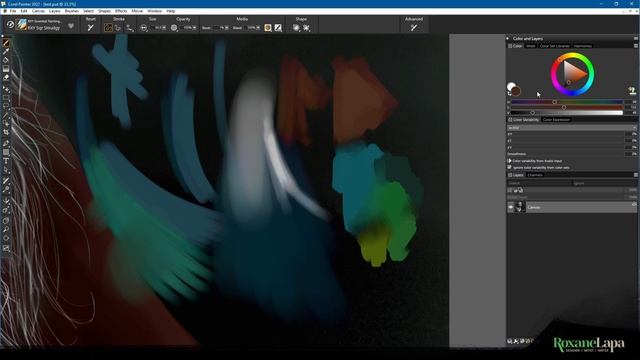Open the color variability mode dropdown
The height and width of the screenshot is (360, 640).
coord(571,128)
